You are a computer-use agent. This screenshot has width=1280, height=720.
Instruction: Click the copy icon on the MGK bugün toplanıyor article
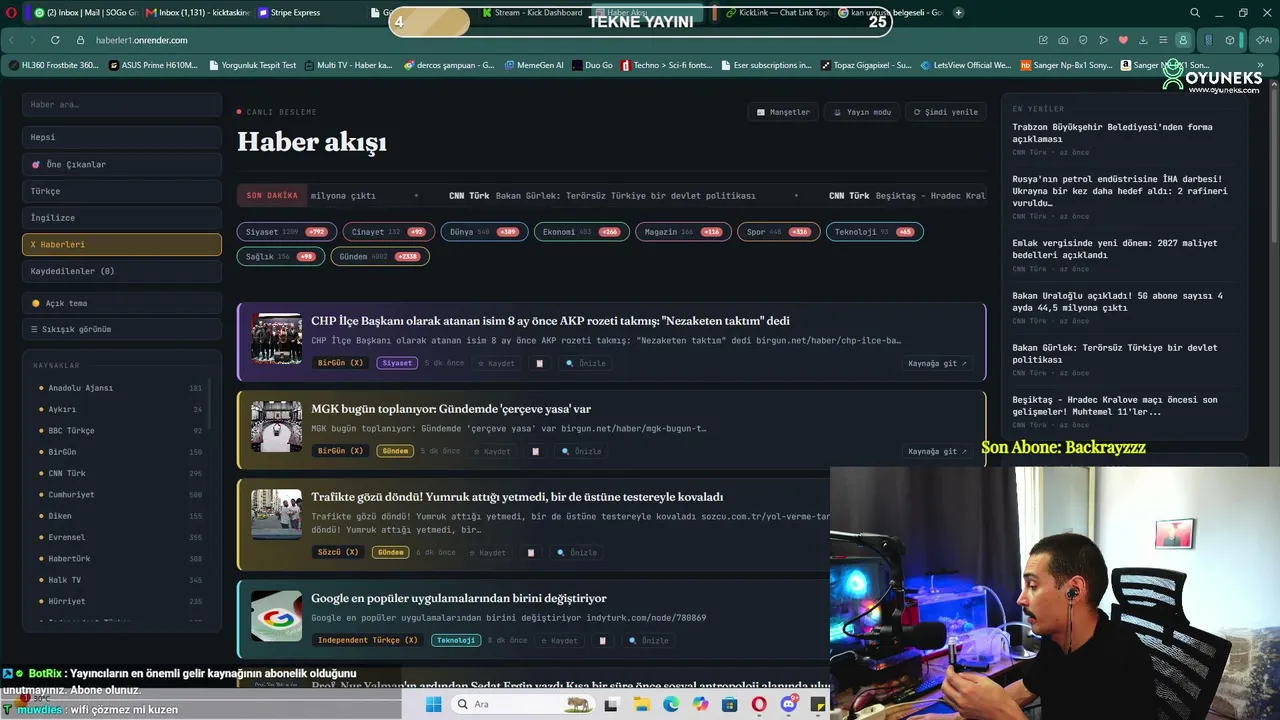pos(535,451)
